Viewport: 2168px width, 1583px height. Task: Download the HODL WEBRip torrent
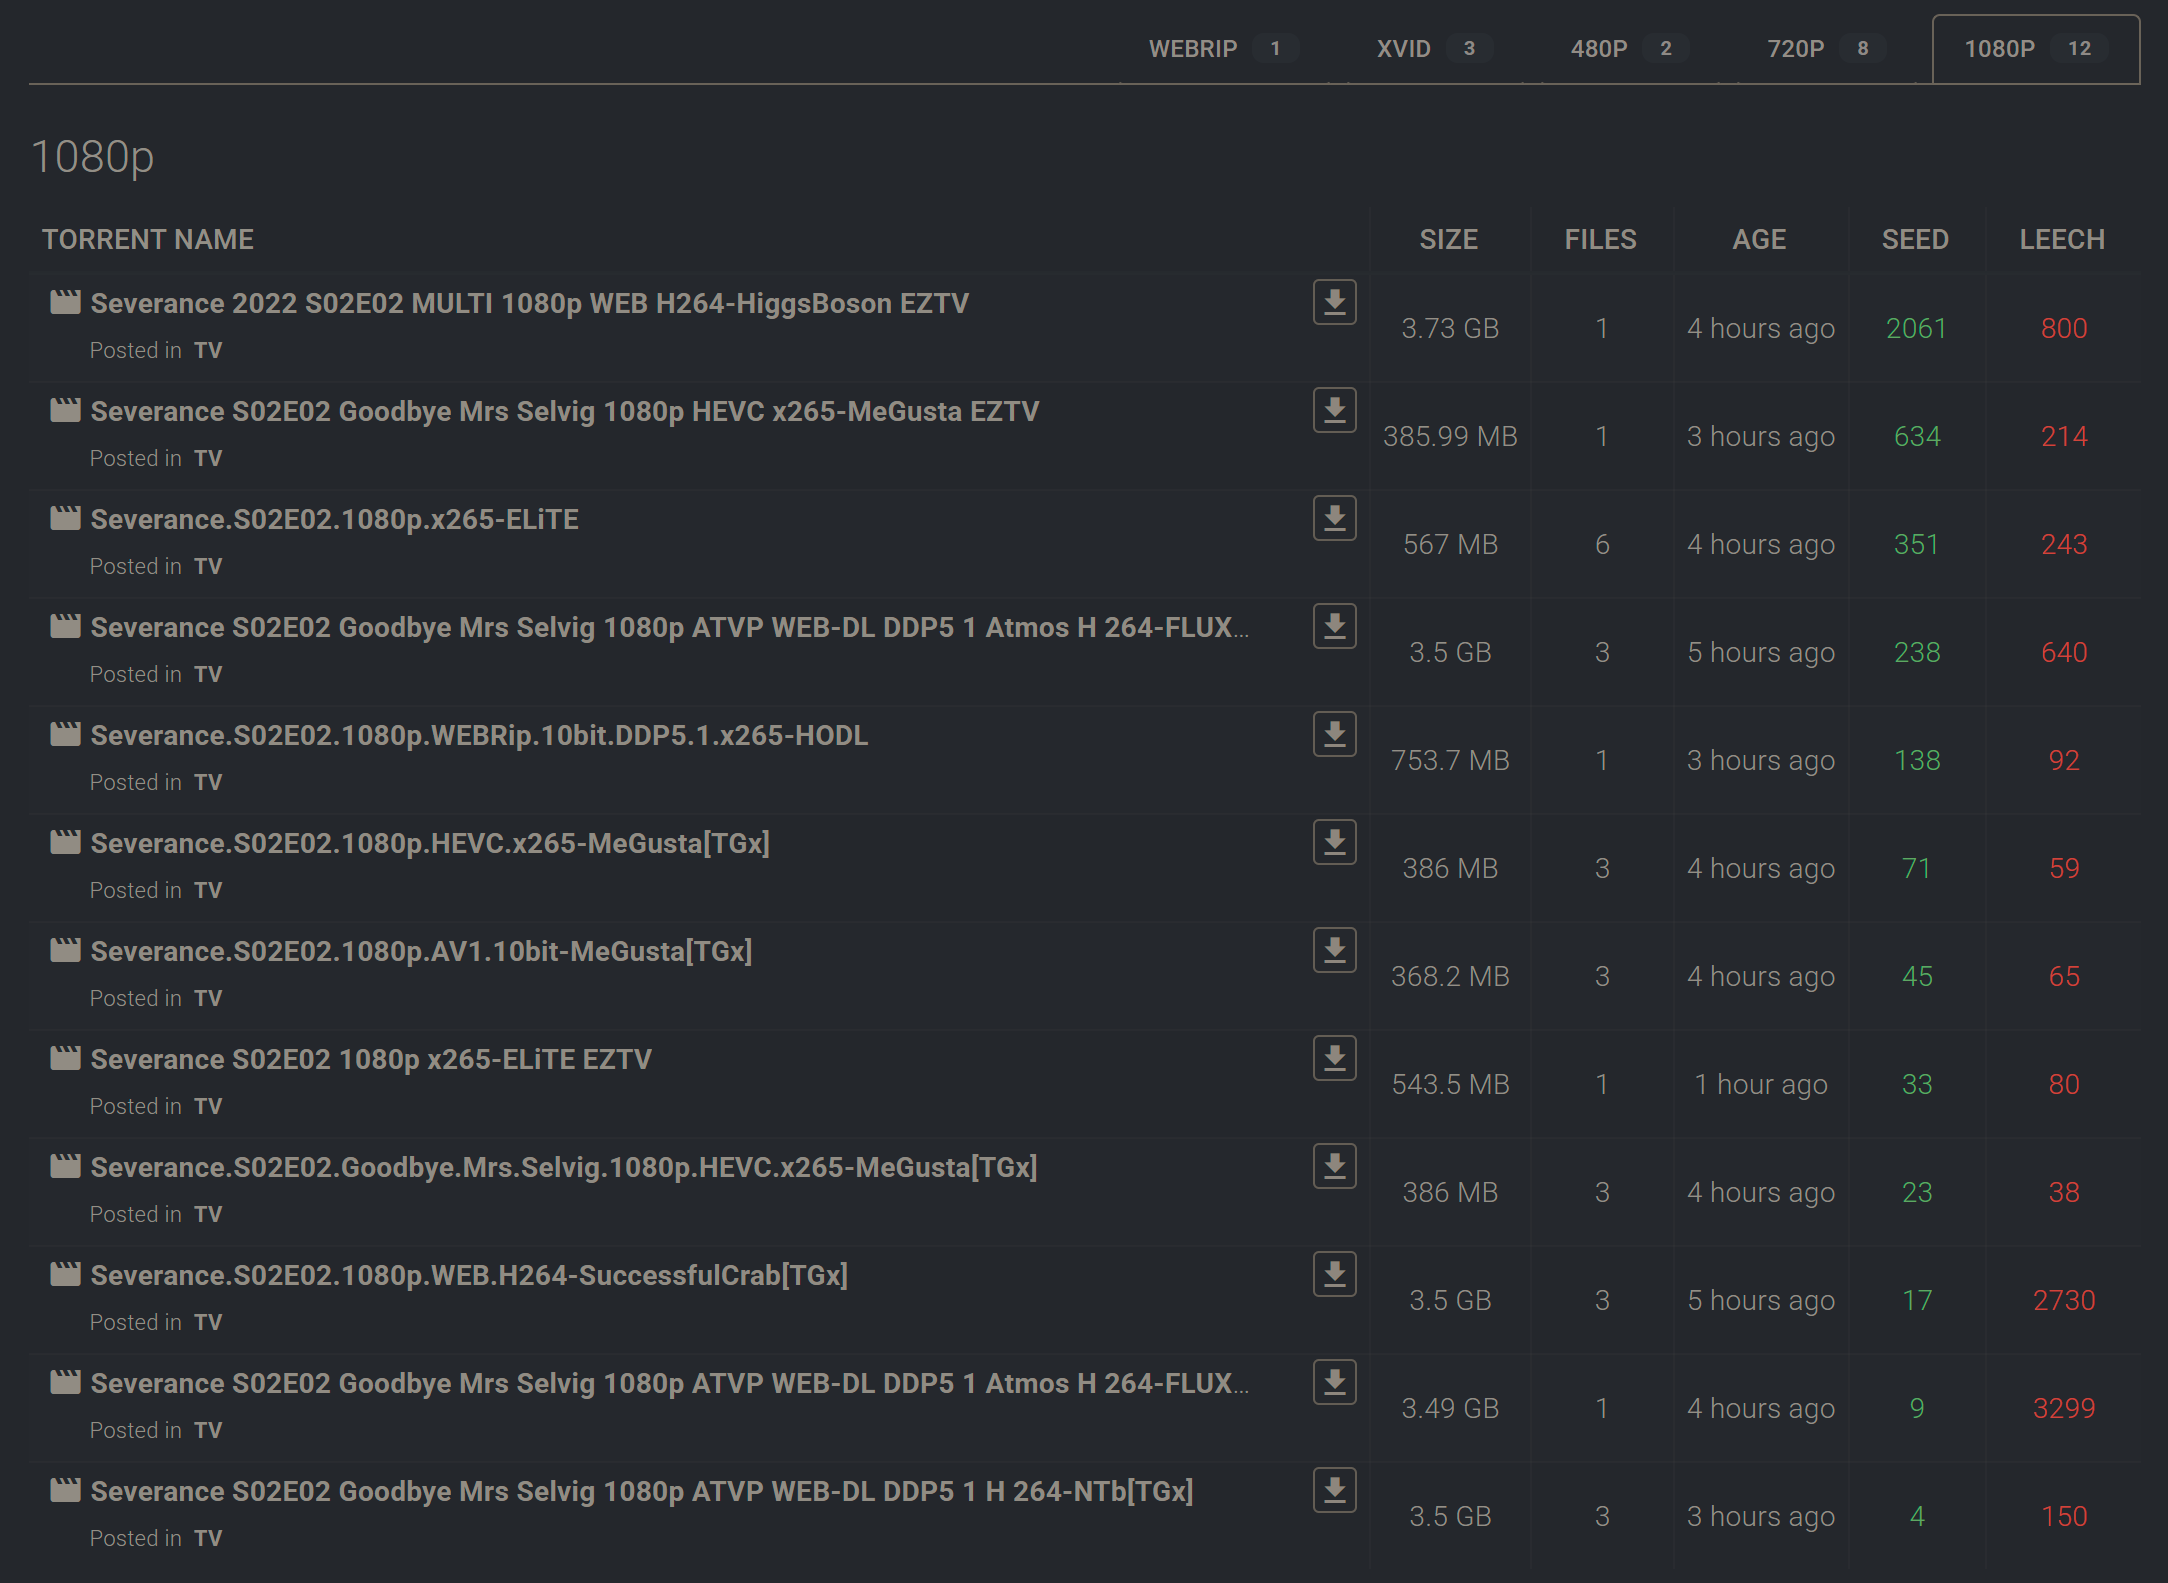point(1334,734)
